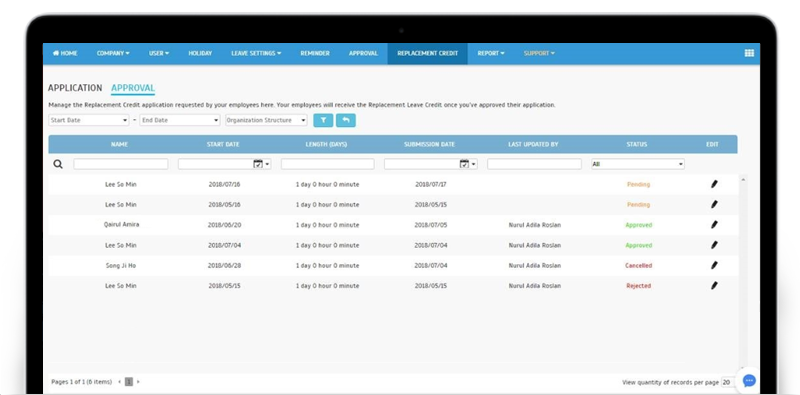Viewport: 800px width, 395px height.
Task: Open the Organization Structure dropdown
Action: 266,120
